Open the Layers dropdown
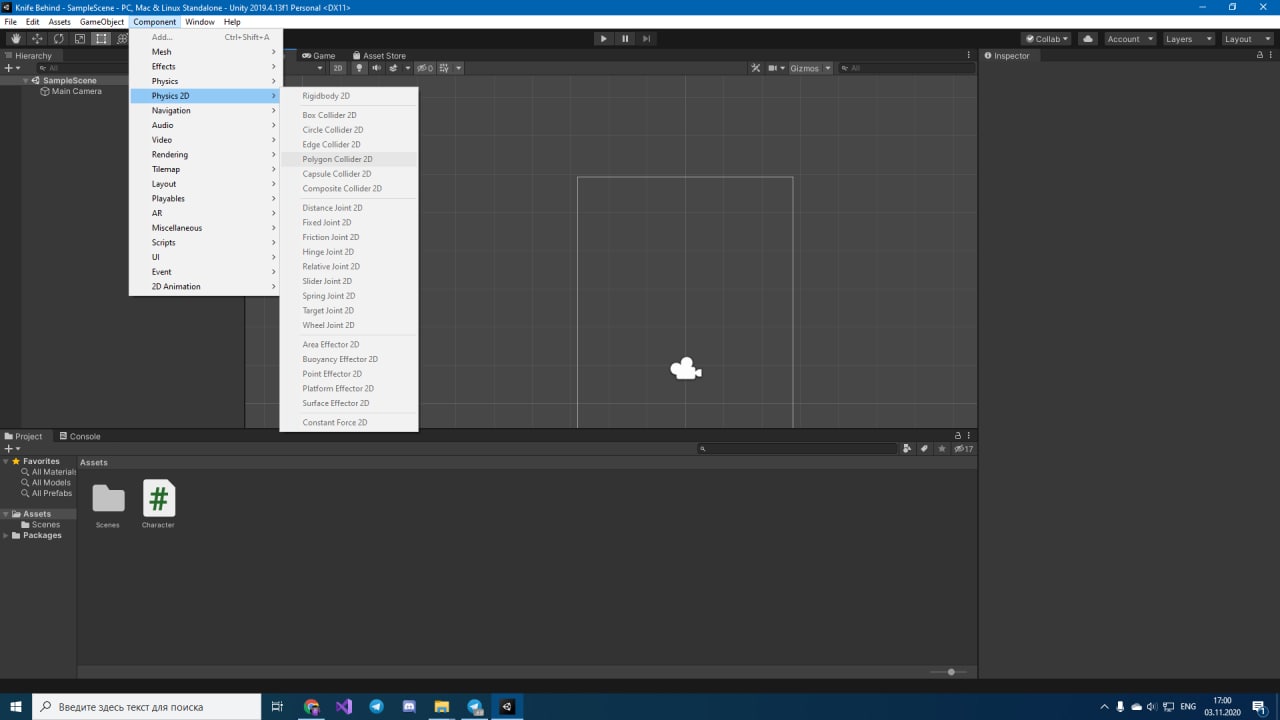Image resolution: width=1280 pixels, height=720 pixels. click(x=1188, y=39)
